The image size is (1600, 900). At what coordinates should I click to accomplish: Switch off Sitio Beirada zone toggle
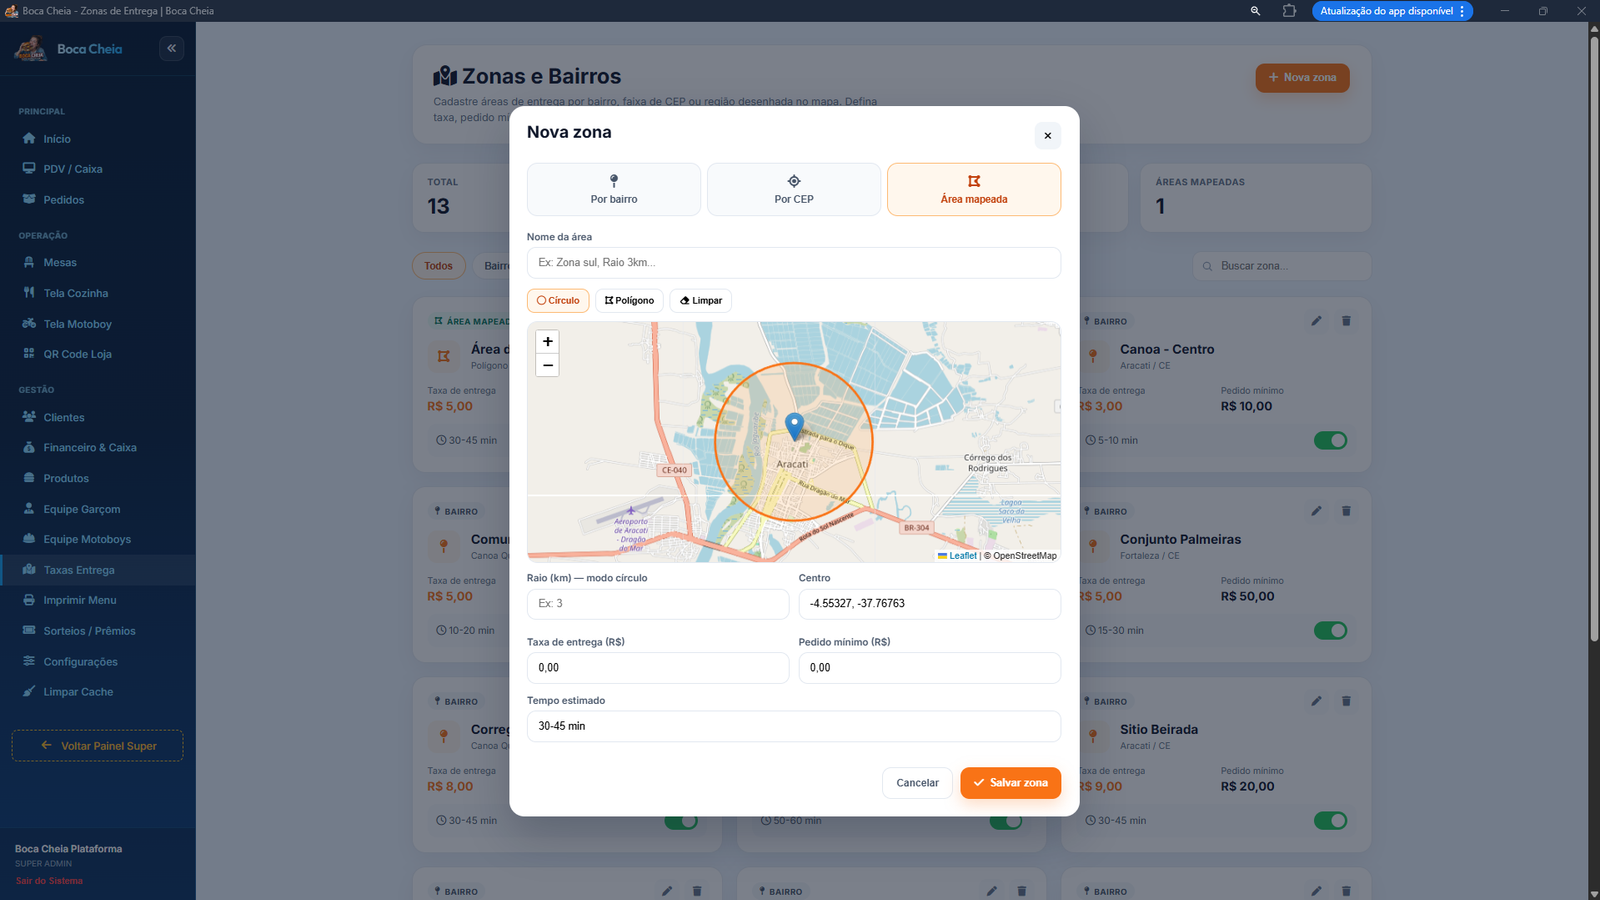[x=1330, y=820]
